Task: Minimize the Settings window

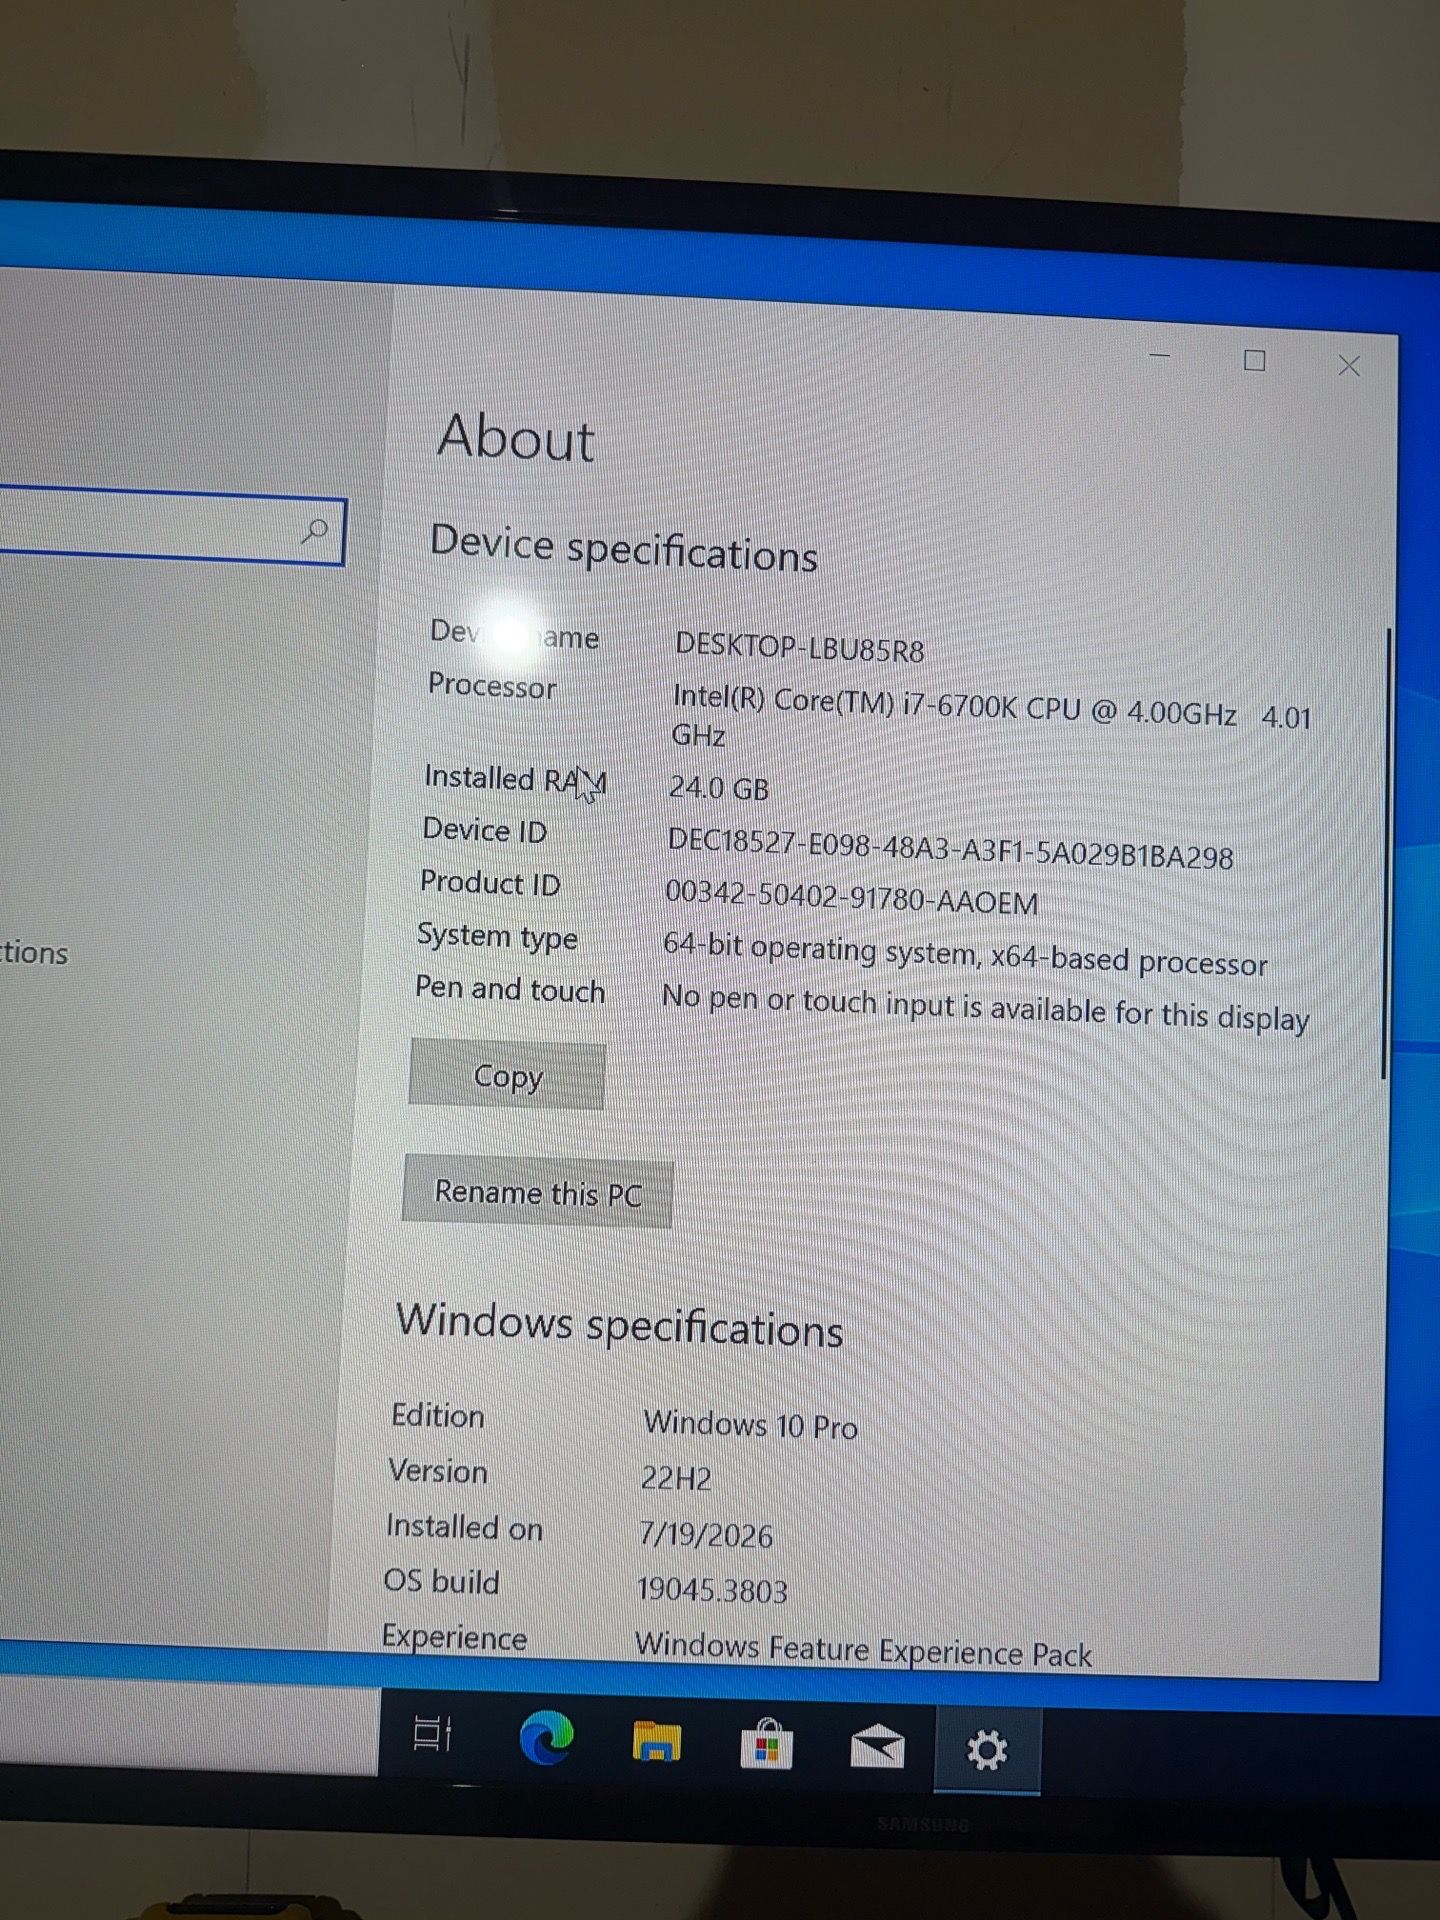Action: 1160,355
